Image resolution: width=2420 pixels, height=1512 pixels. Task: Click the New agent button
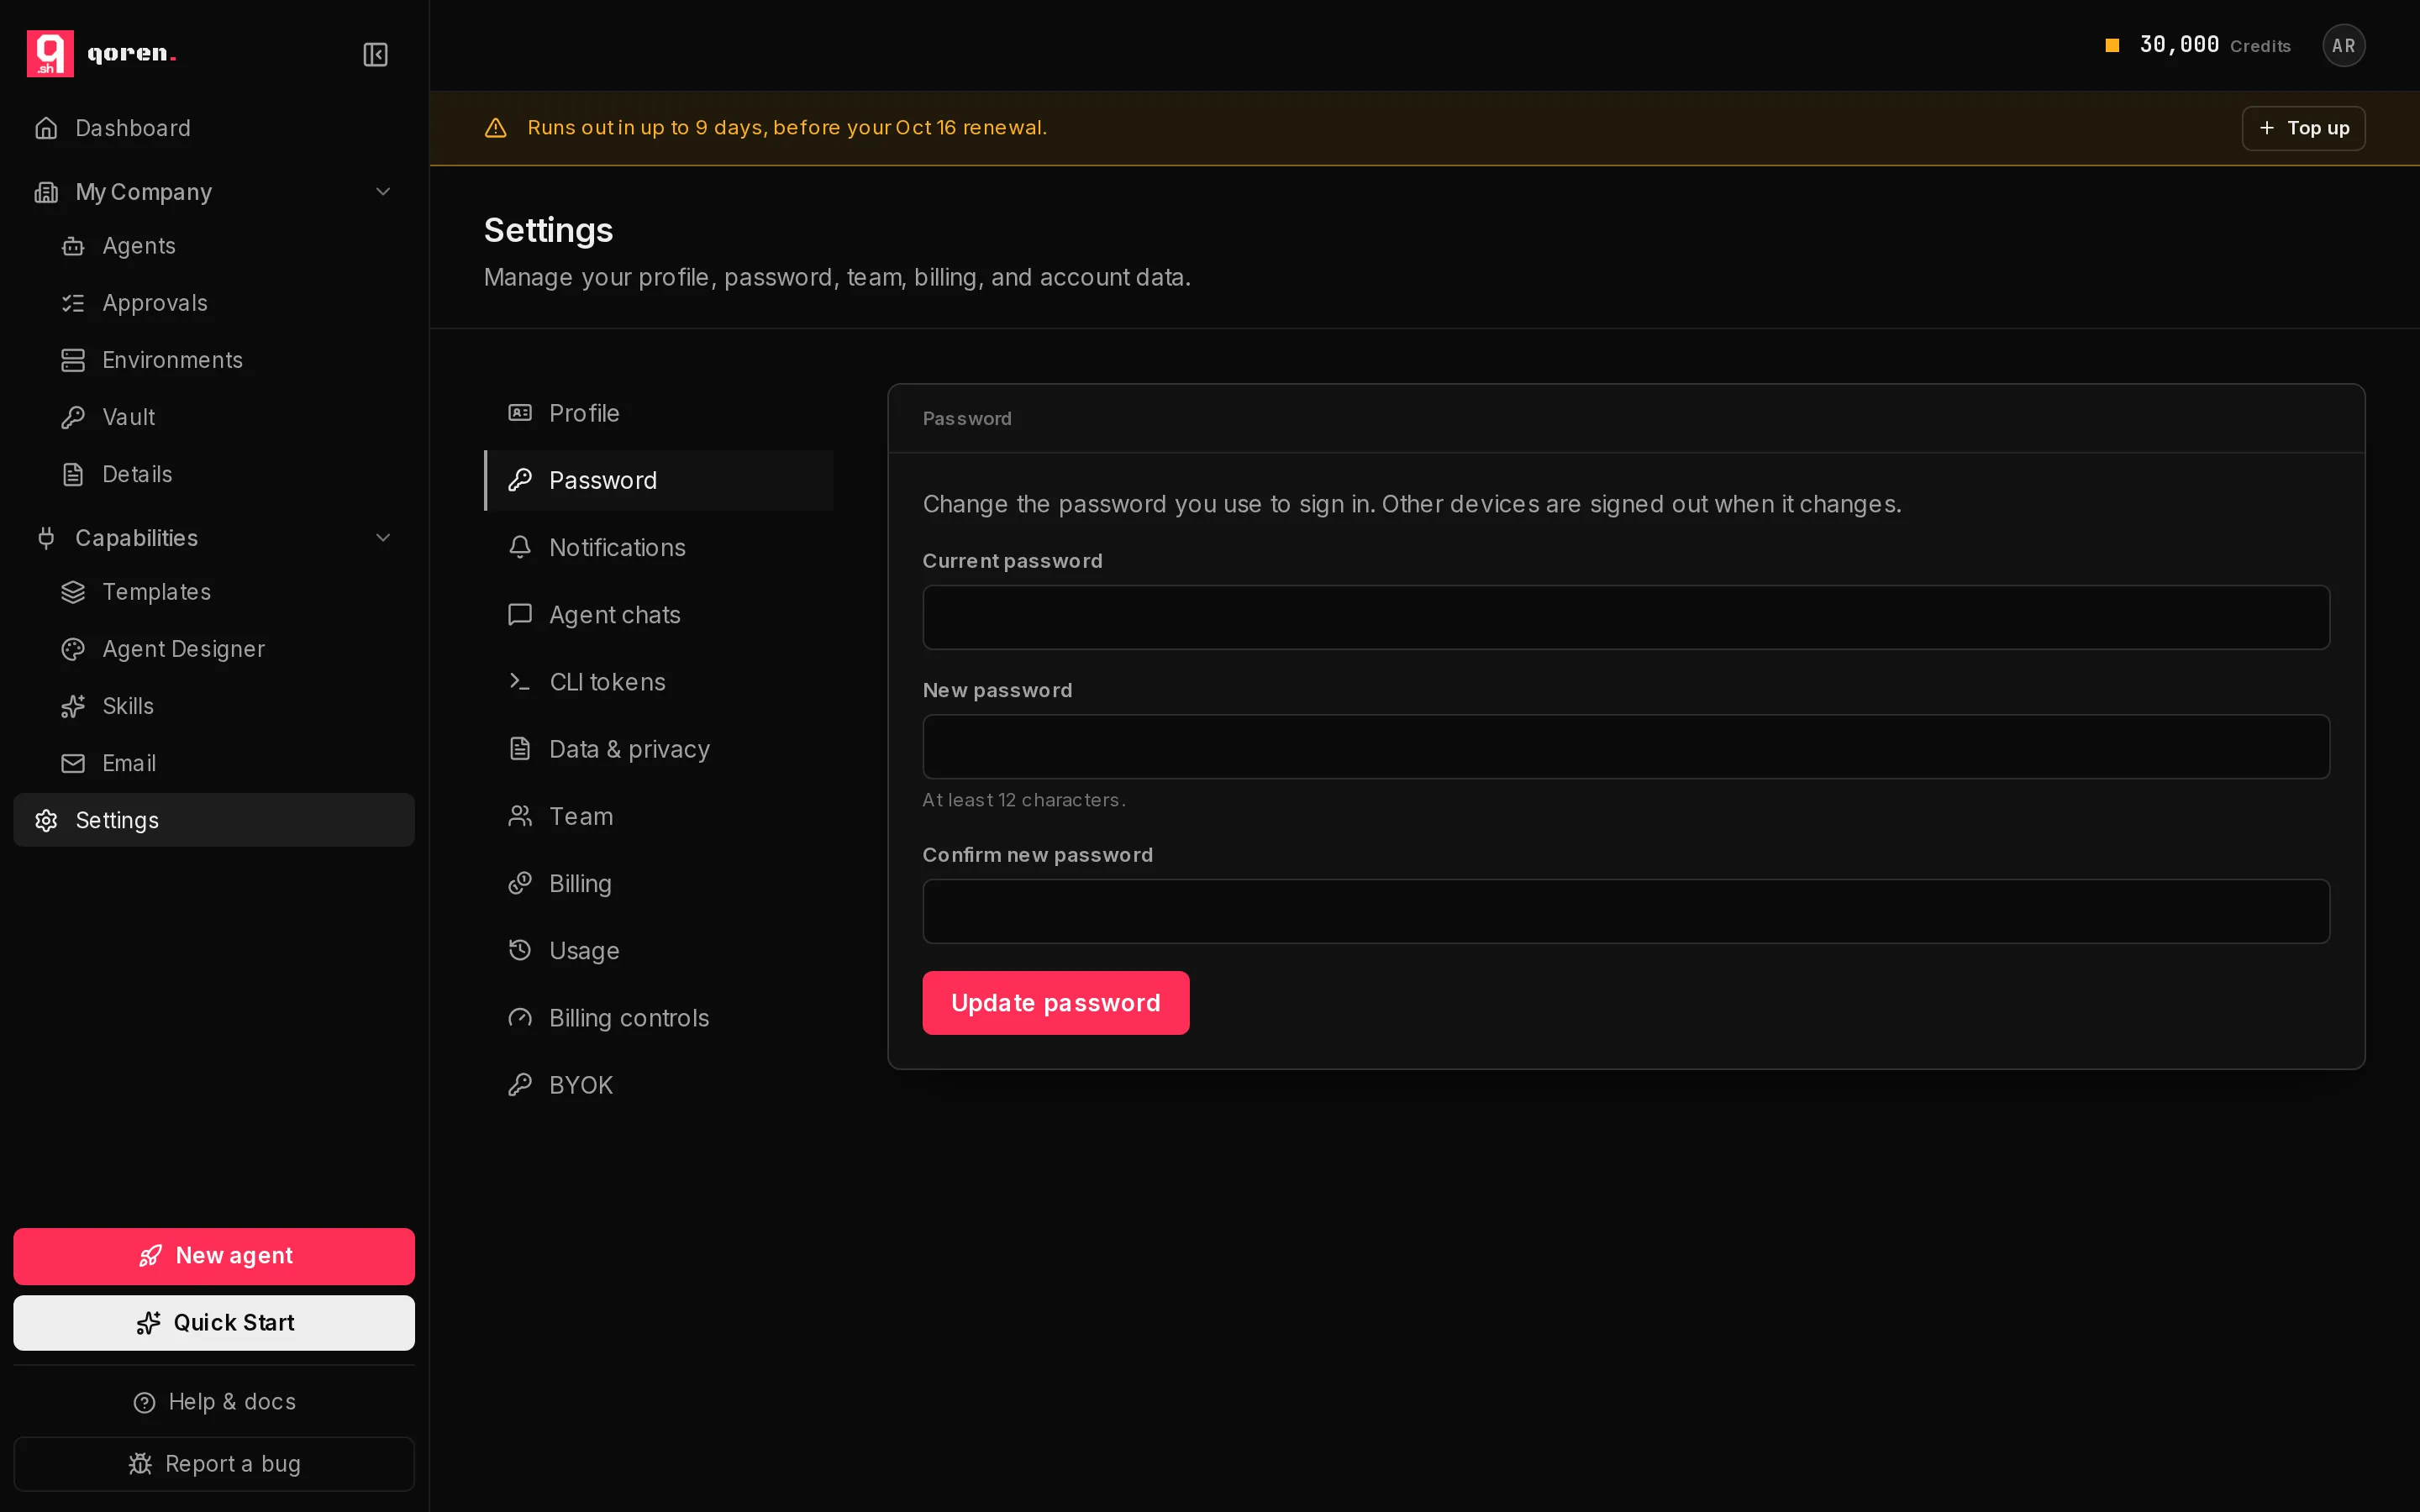[214, 1256]
